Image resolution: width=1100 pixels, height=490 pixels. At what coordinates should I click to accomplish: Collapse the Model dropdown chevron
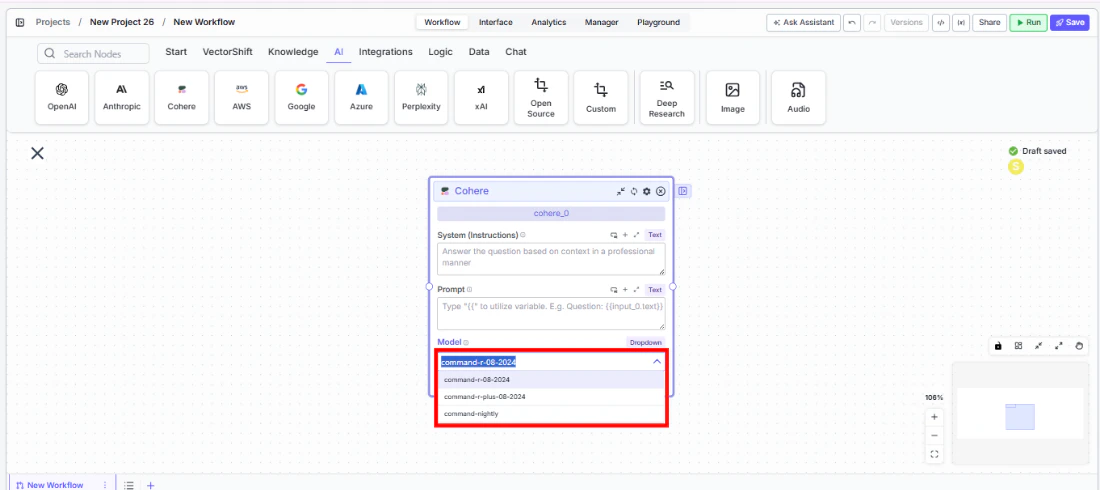657,362
